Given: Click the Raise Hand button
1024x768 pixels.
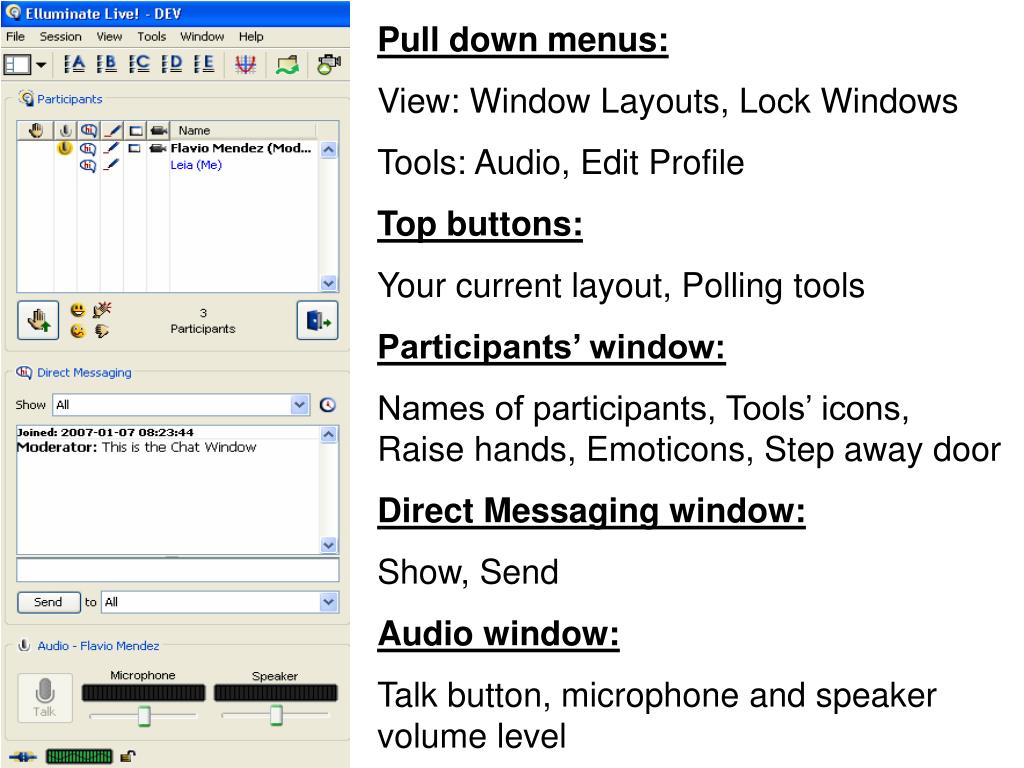Looking at the screenshot, I should pos(38,320).
